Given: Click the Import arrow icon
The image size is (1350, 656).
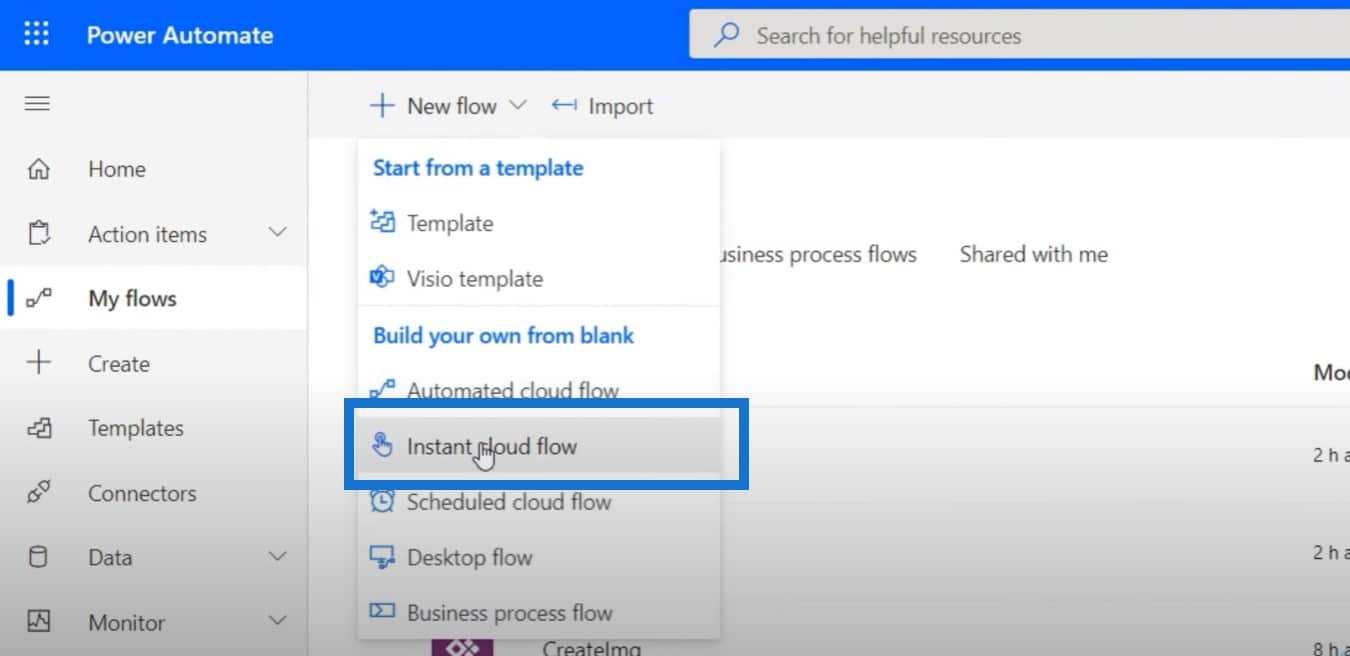Looking at the screenshot, I should (565, 106).
